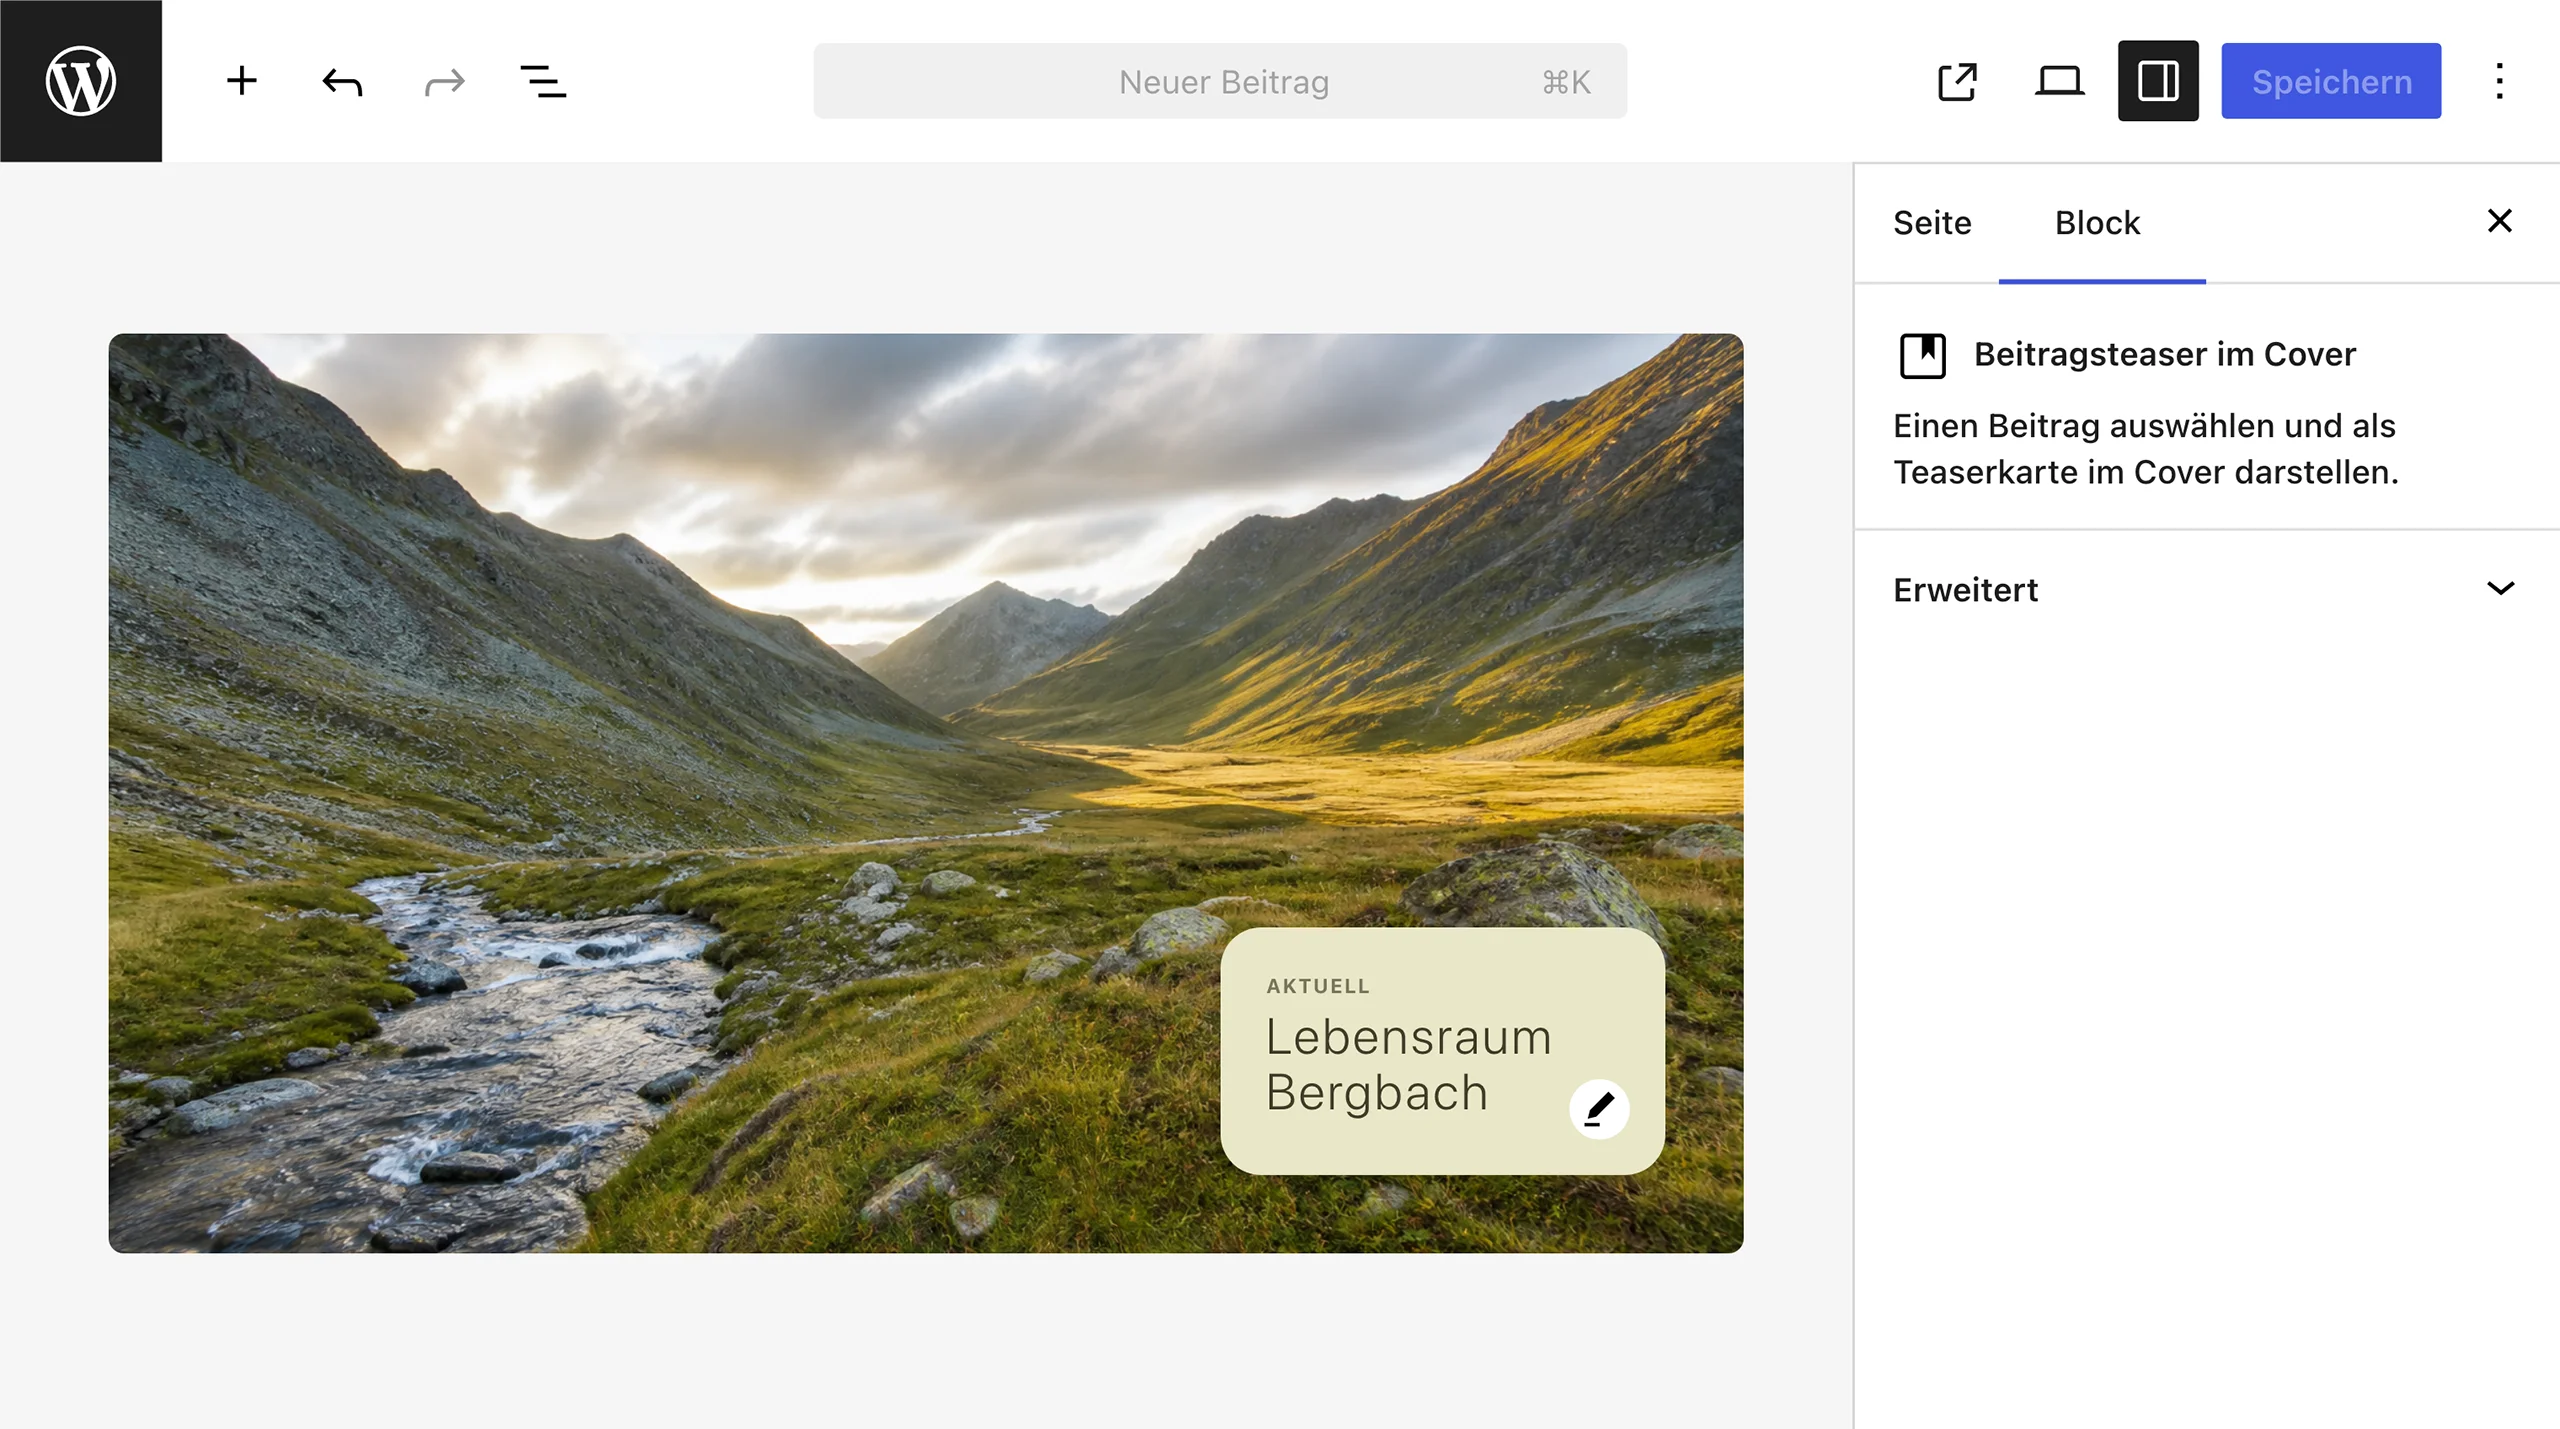This screenshot has width=2560, height=1429.
Task: Click the Beitragsteaser im Cover heading
Action: (x=2165, y=354)
